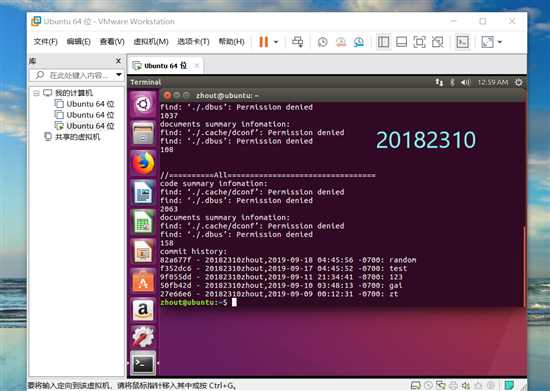Viewport: 550px width, 391px height.
Task: Open LibreOffice Writer from launcher
Action: click(x=143, y=193)
